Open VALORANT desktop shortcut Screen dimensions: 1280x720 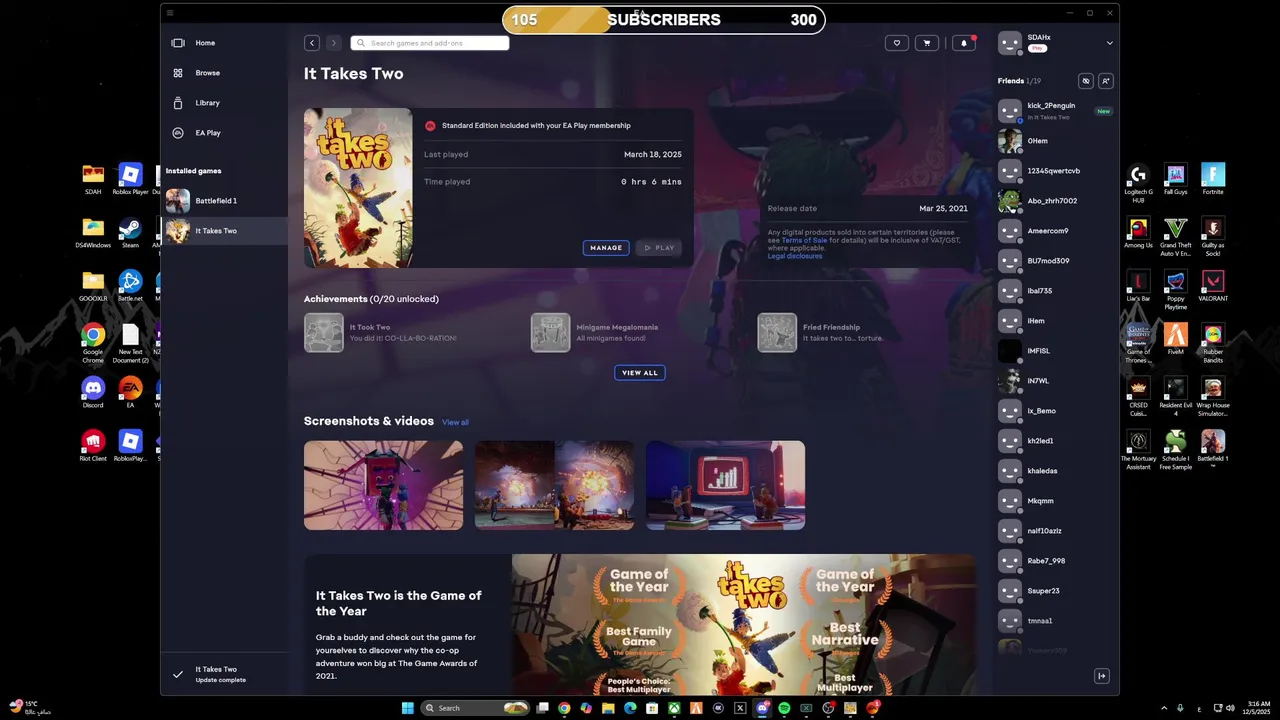coord(1213,286)
